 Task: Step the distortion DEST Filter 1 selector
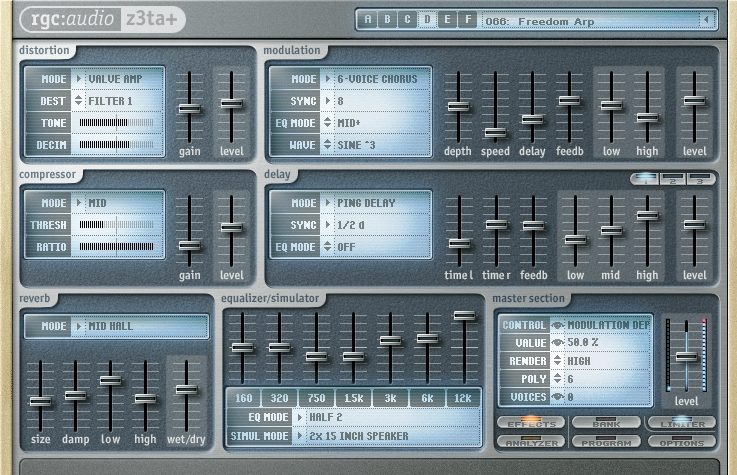click(78, 101)
